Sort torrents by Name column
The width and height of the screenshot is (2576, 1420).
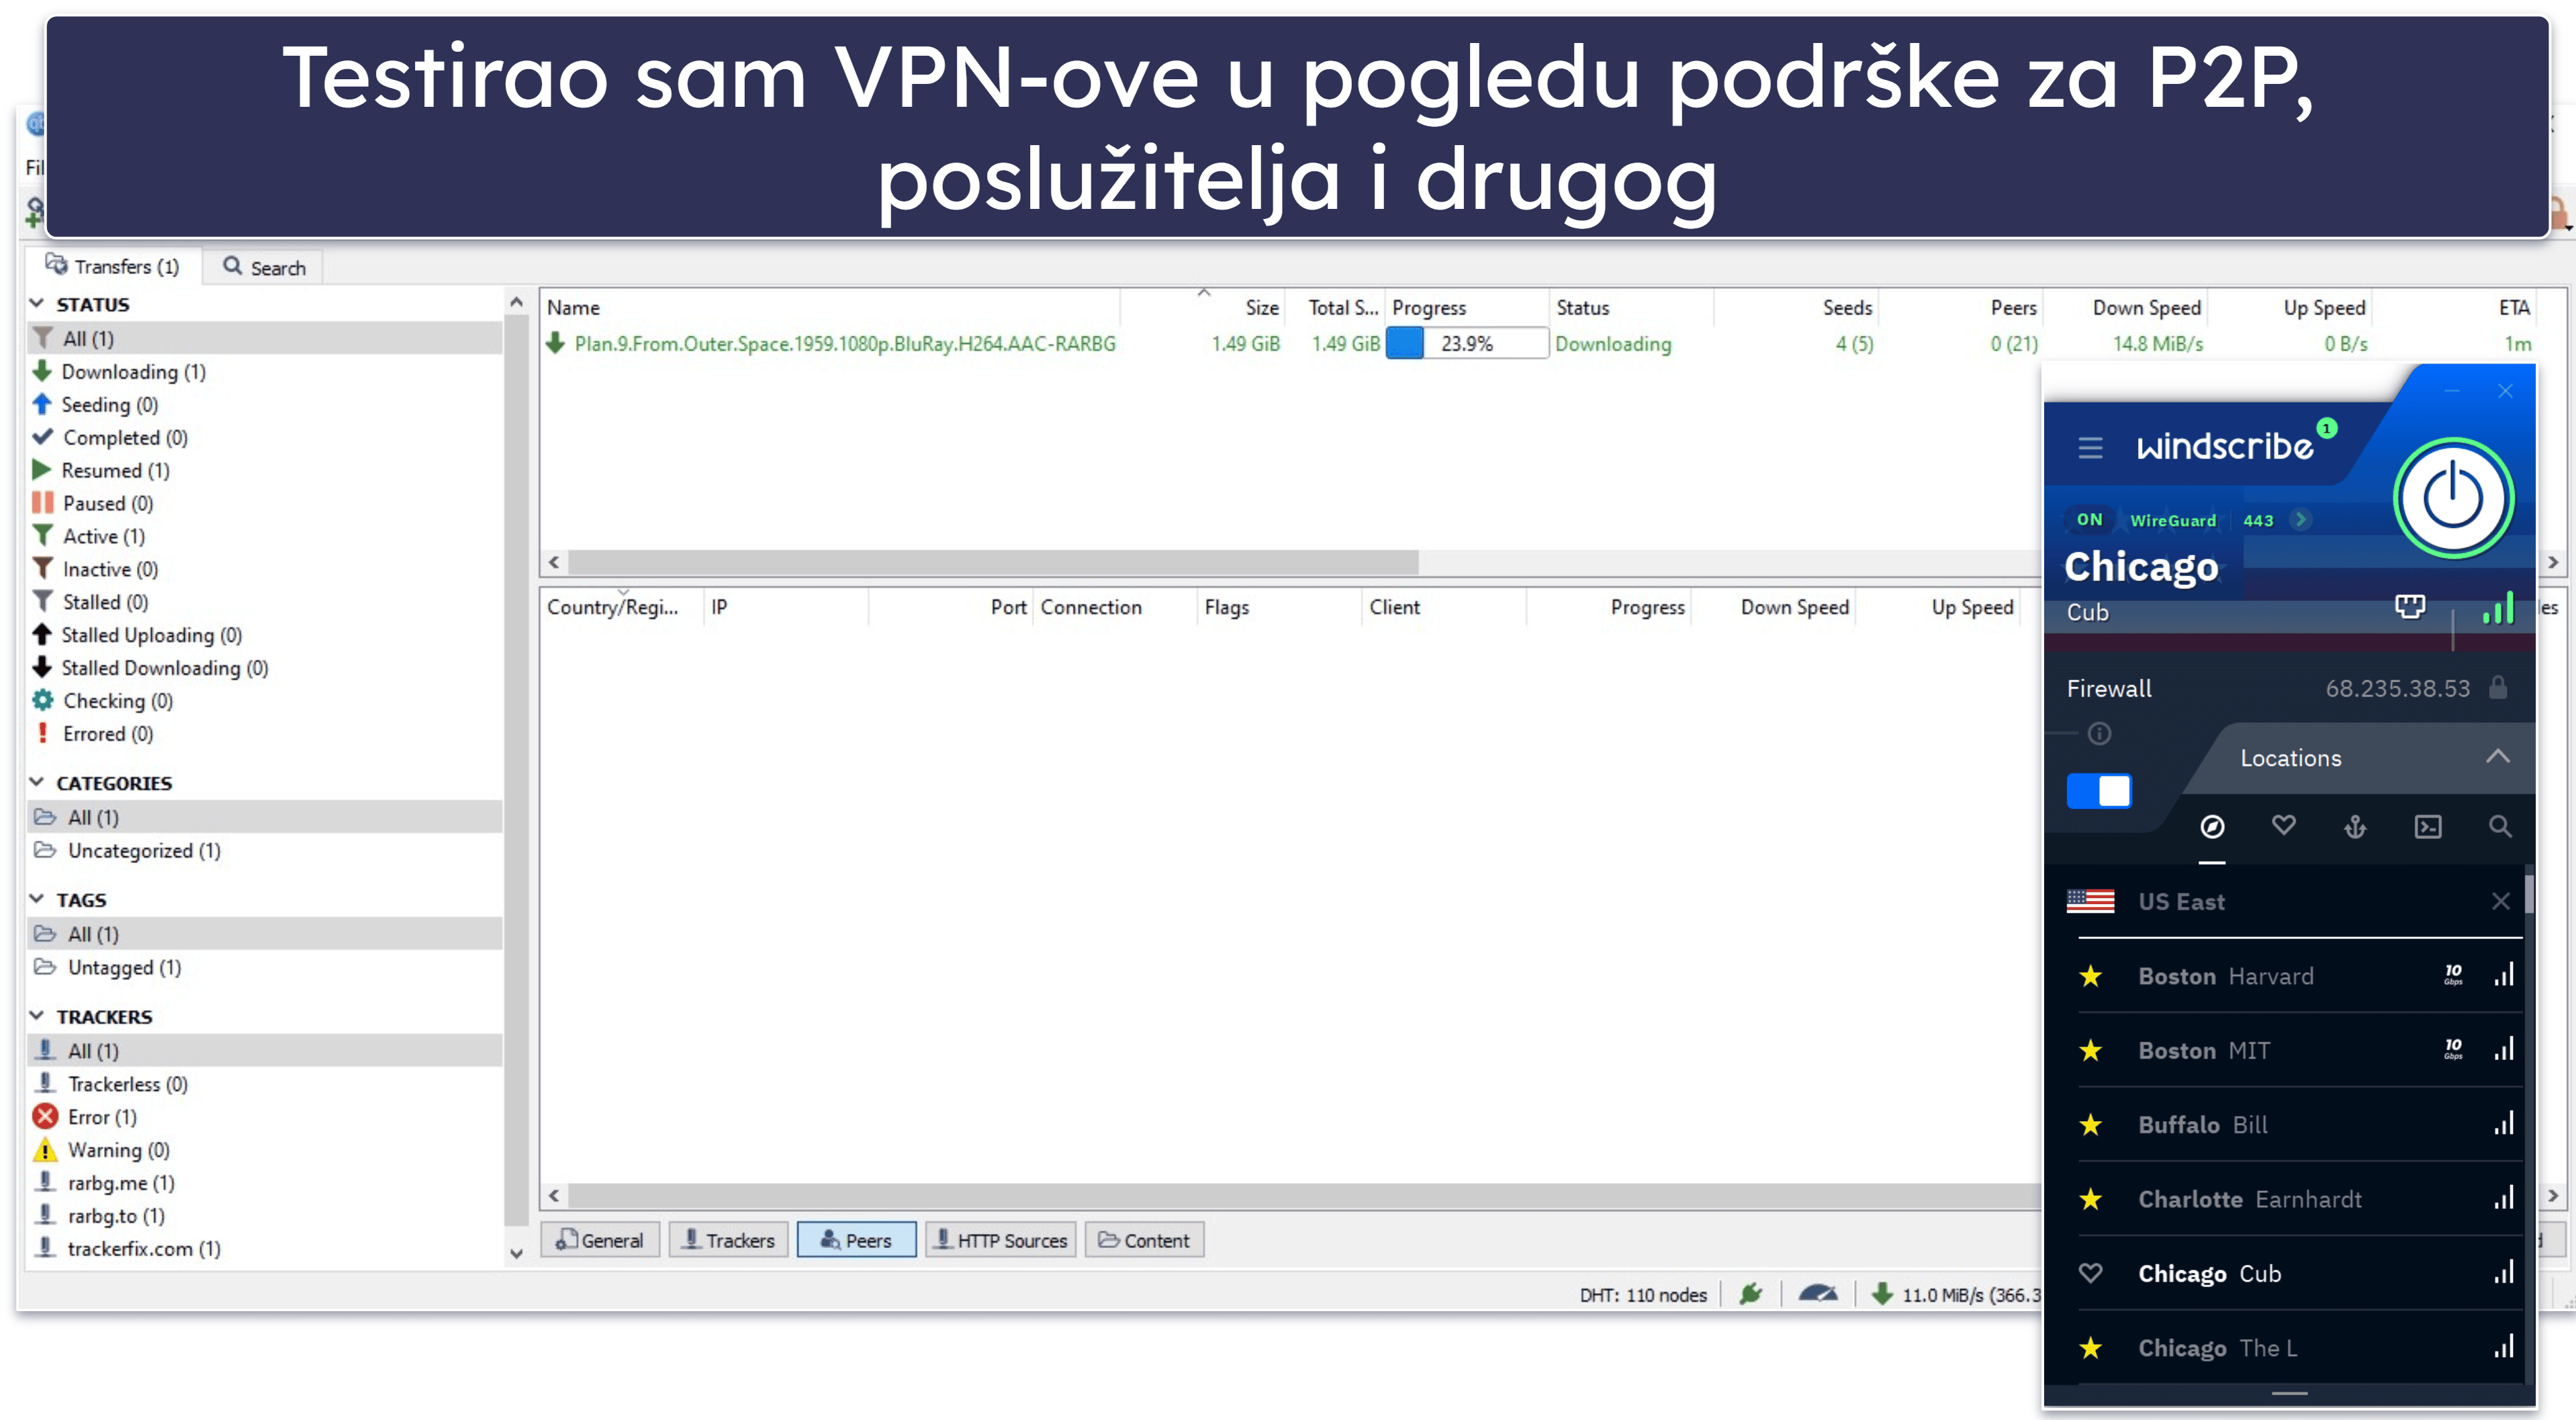830,308
